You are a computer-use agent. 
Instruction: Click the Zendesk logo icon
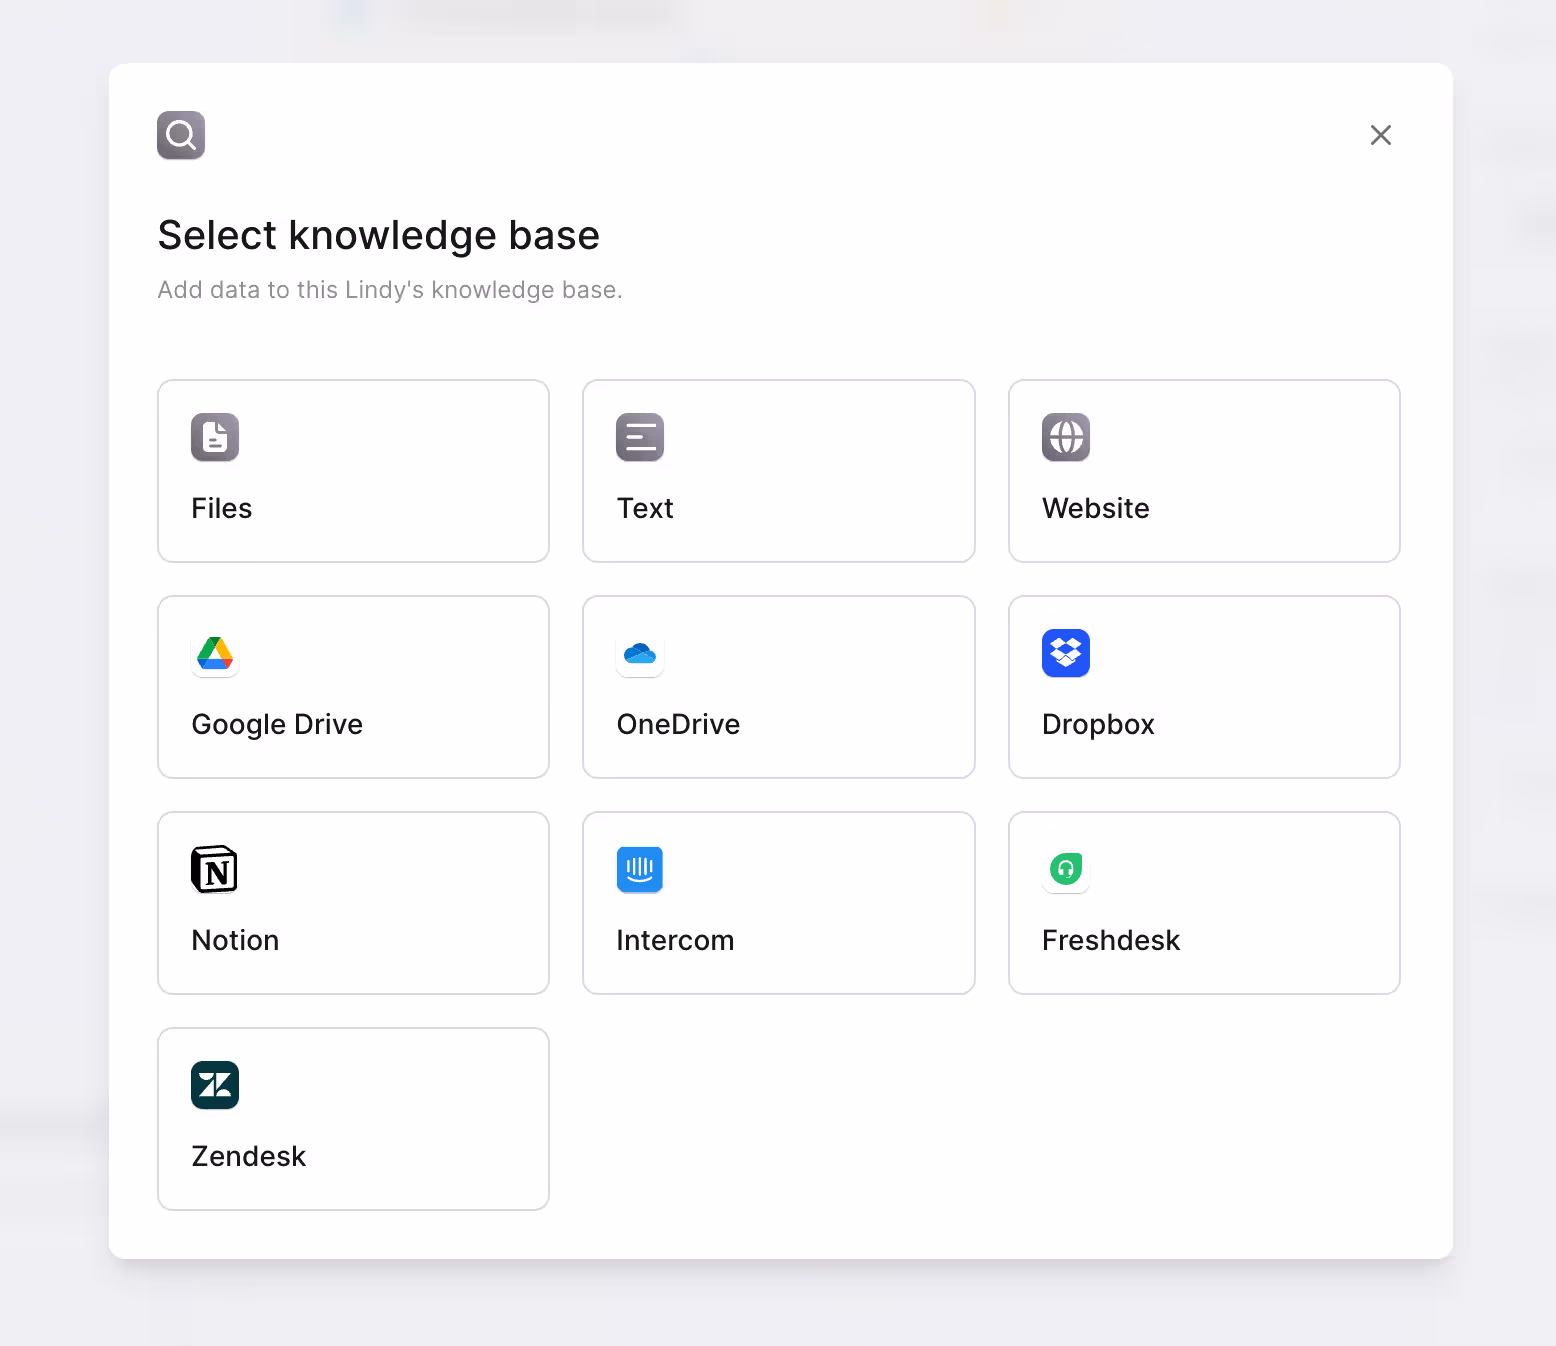[215, 1085]
